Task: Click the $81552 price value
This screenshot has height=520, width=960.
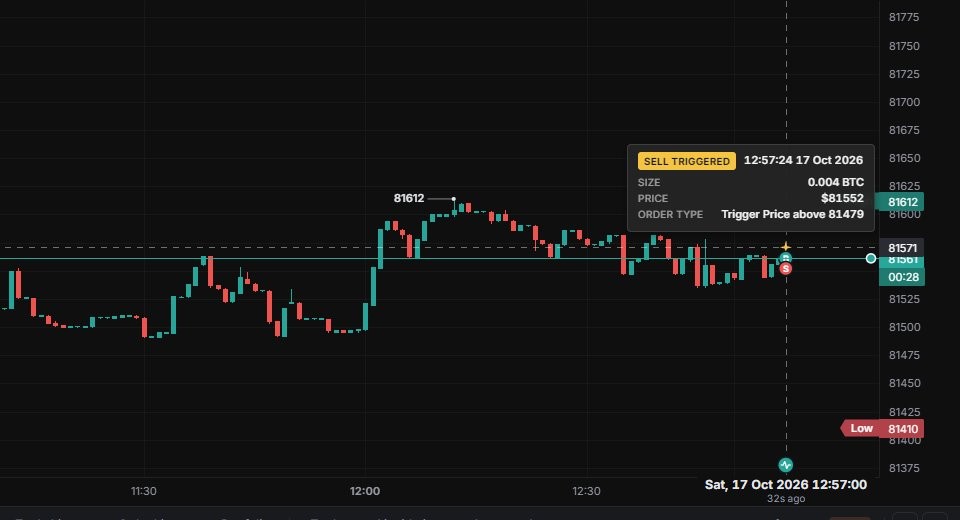Action: tap(842, 198)
